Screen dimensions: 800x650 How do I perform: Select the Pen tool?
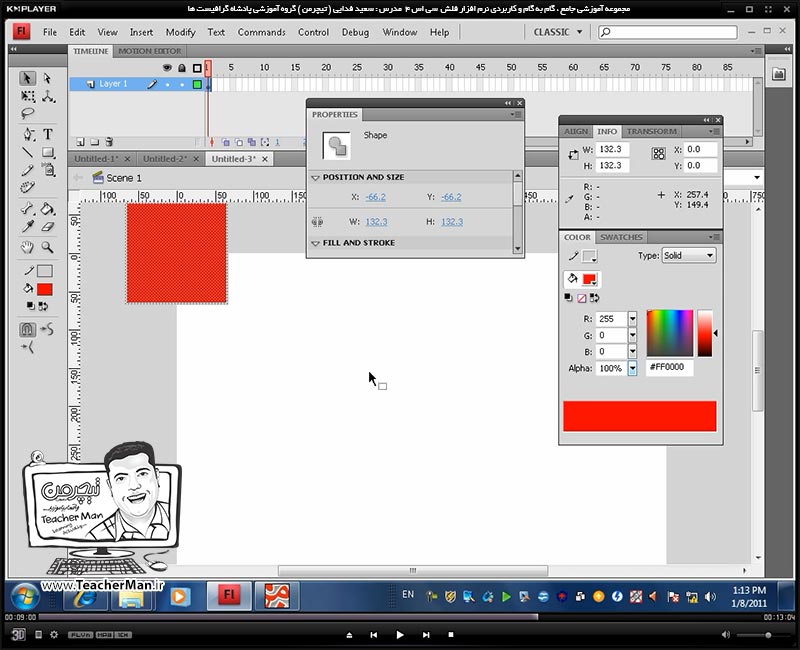28,134
